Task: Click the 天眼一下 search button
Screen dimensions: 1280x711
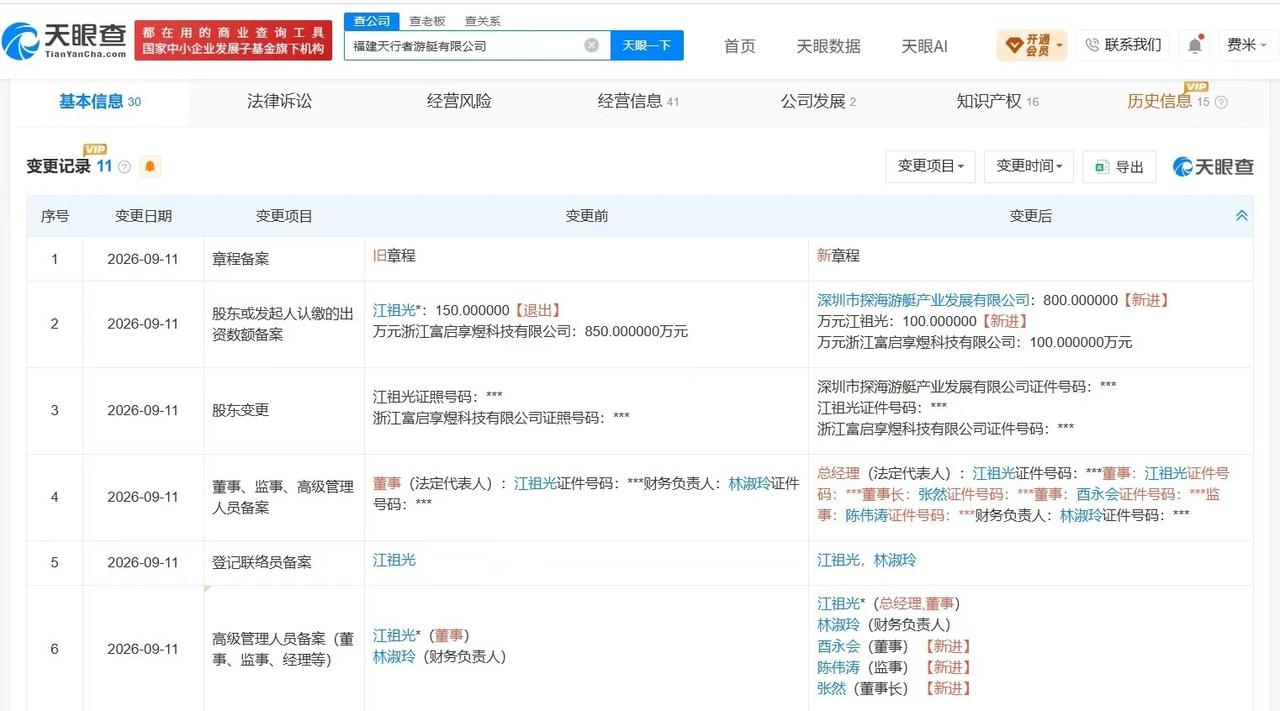Action: point(647,45)
